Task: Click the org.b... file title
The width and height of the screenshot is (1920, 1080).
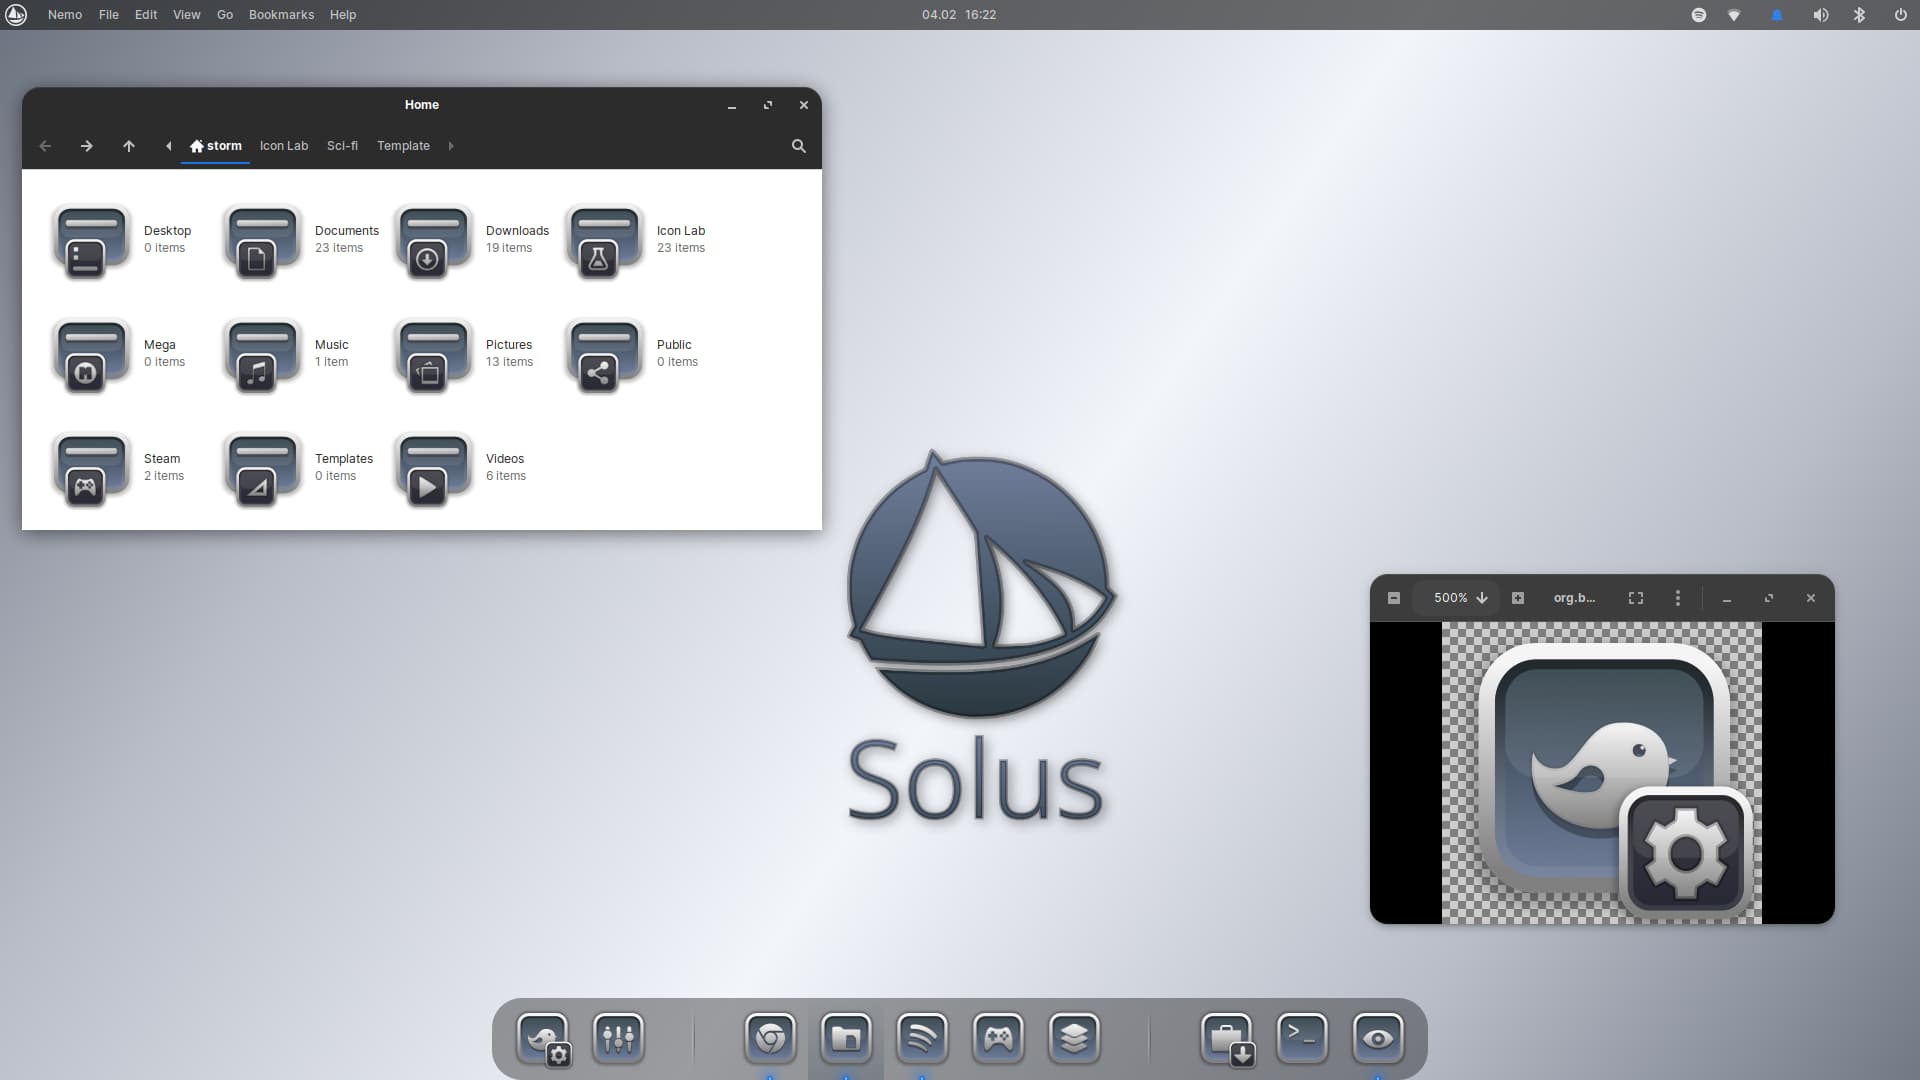Action: click(1574, 598)
